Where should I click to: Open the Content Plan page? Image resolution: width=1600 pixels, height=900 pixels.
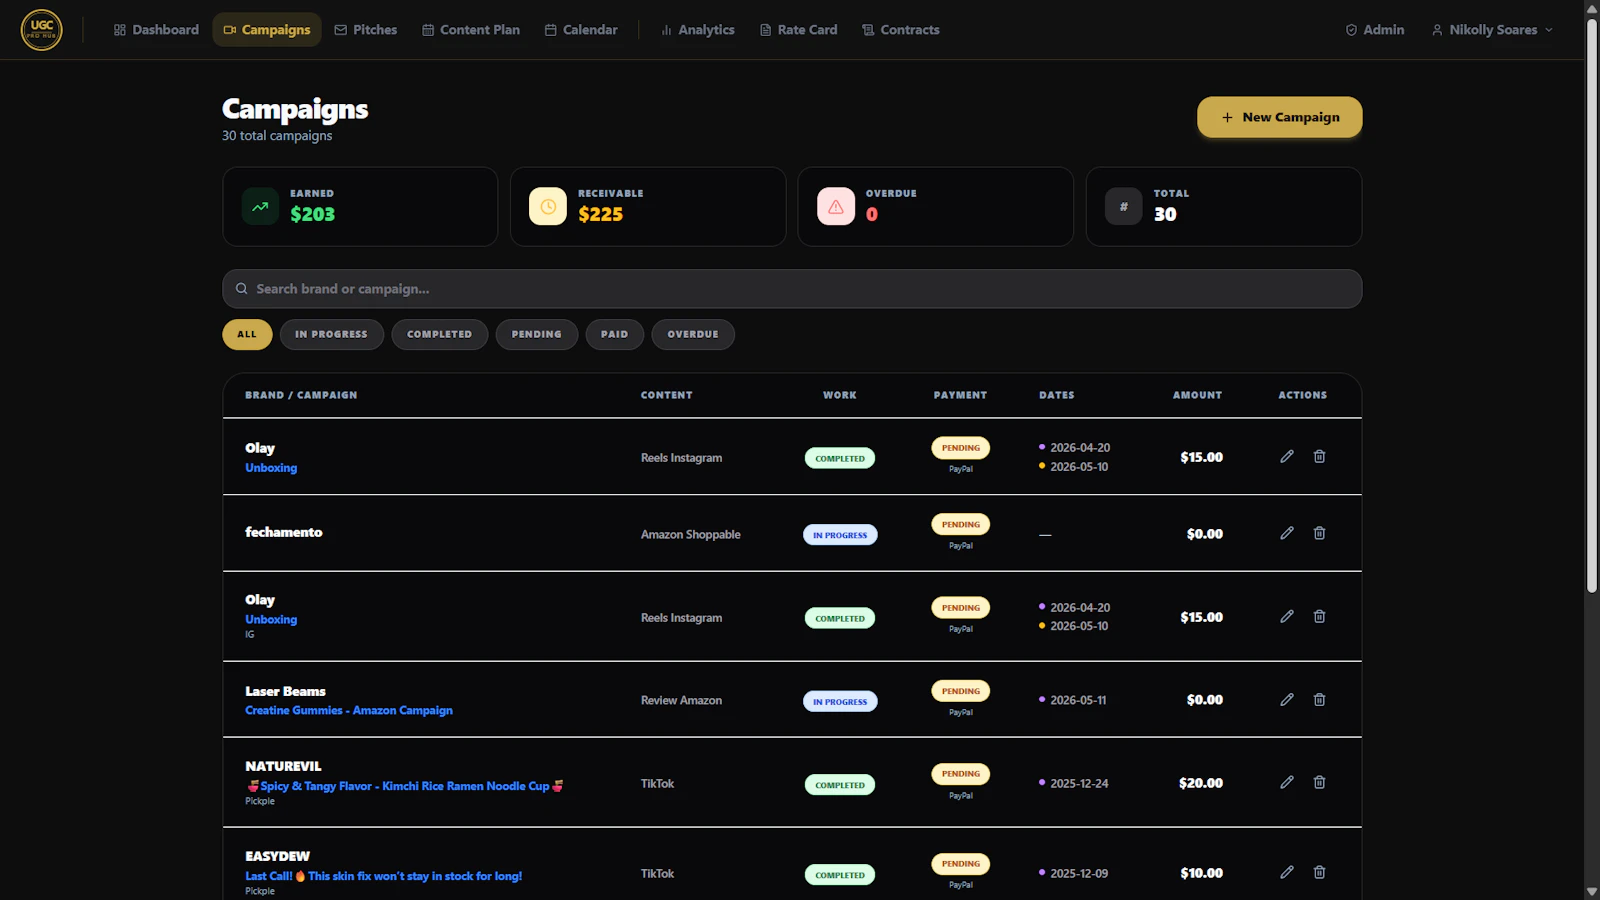[471, 30]
